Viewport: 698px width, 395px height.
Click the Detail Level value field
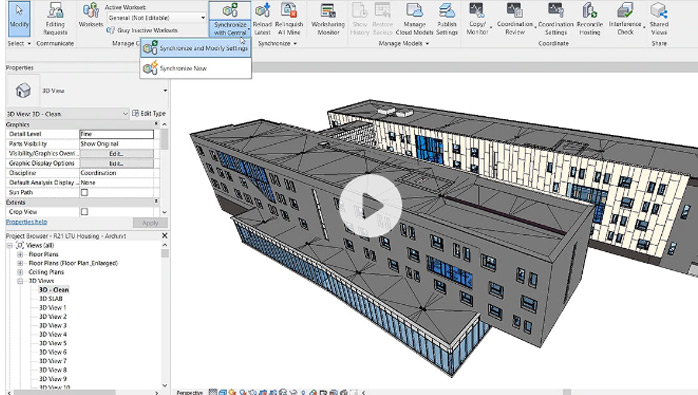pyautogui.click(x=117, y=134)
